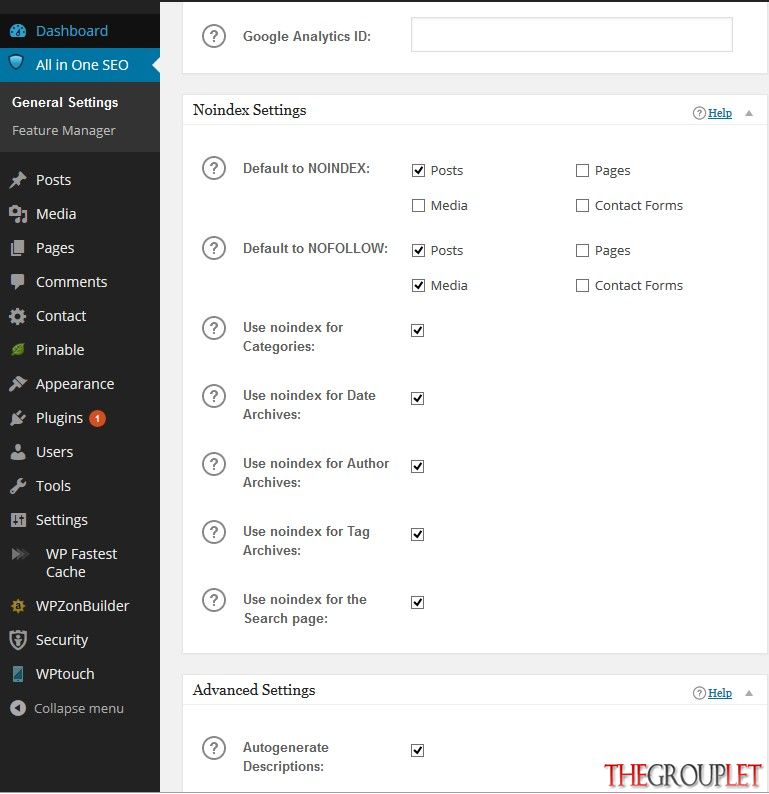
Task: Click help icon for Google Analytics ID
Action: (x=214, y=36)
